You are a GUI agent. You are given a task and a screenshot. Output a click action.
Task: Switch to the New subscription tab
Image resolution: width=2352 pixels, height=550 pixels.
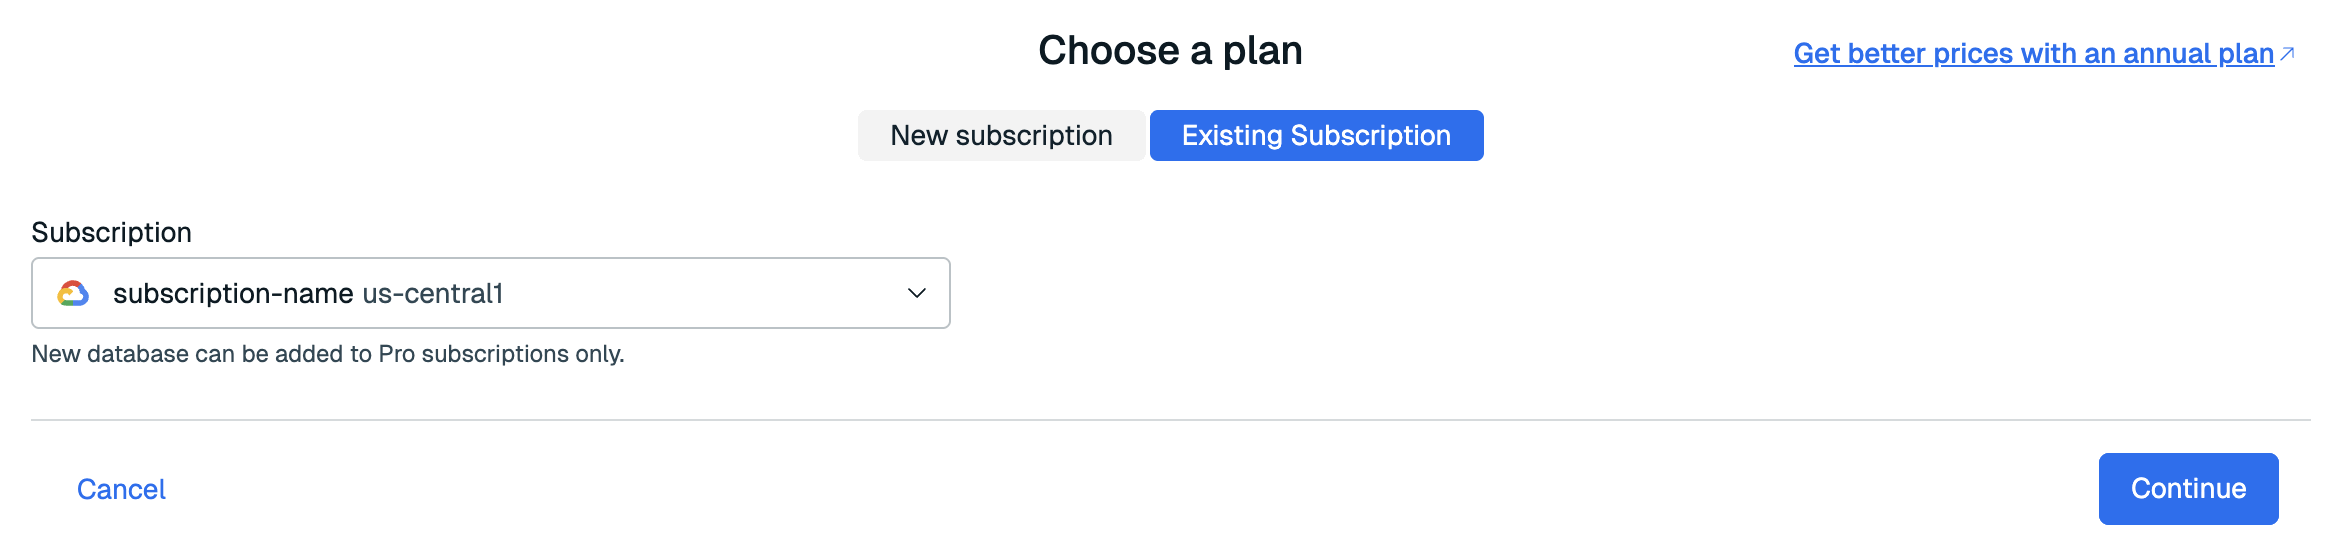click(1001, 136)
